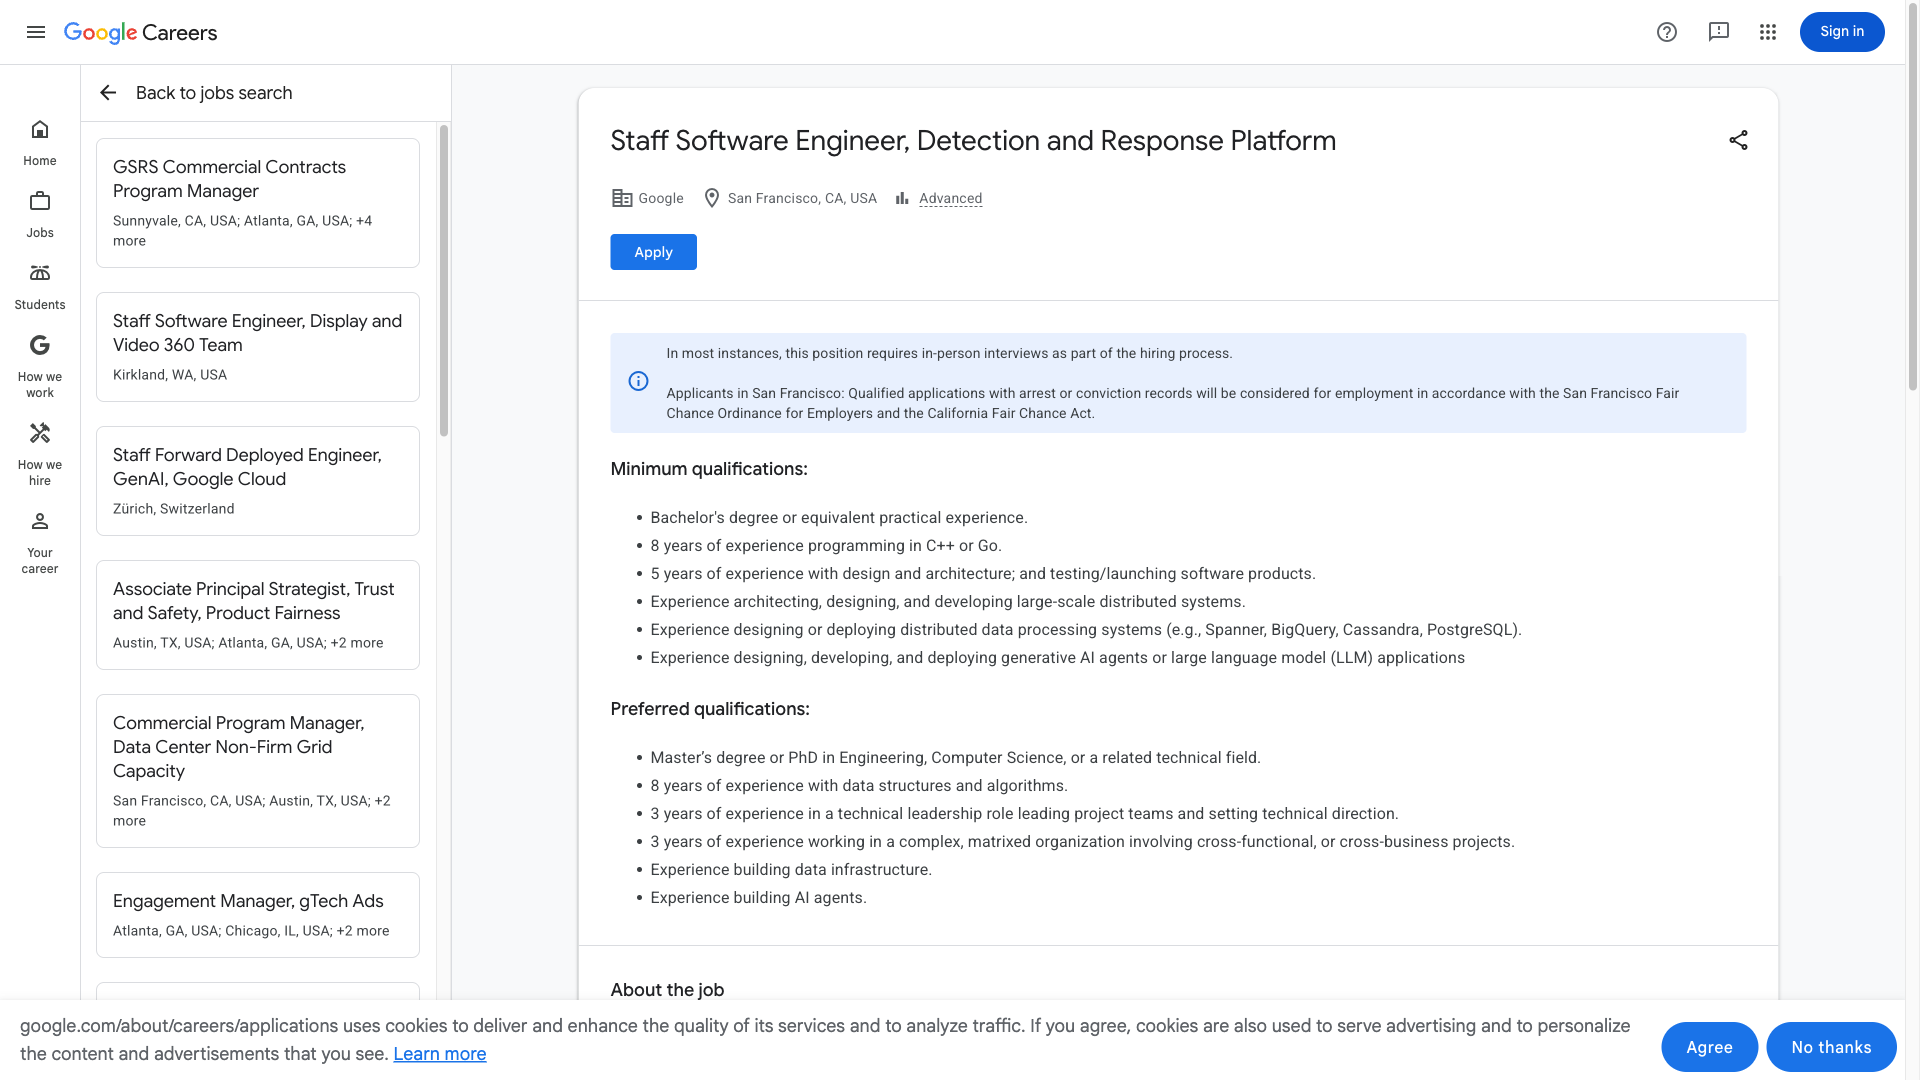Click the location pin icon
This screenshot has height=1080, width=1920.
pos(712,198)
